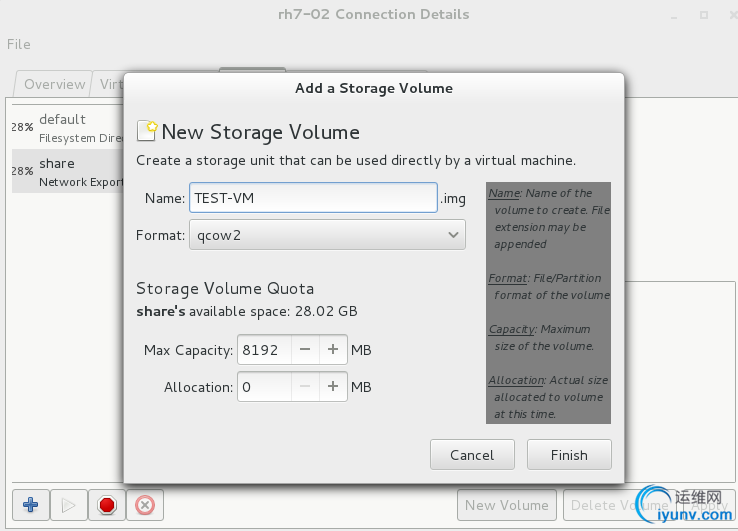Open the File menu
Image resolution: width=738 pixels, height=531 pixels.
point(19,44)
